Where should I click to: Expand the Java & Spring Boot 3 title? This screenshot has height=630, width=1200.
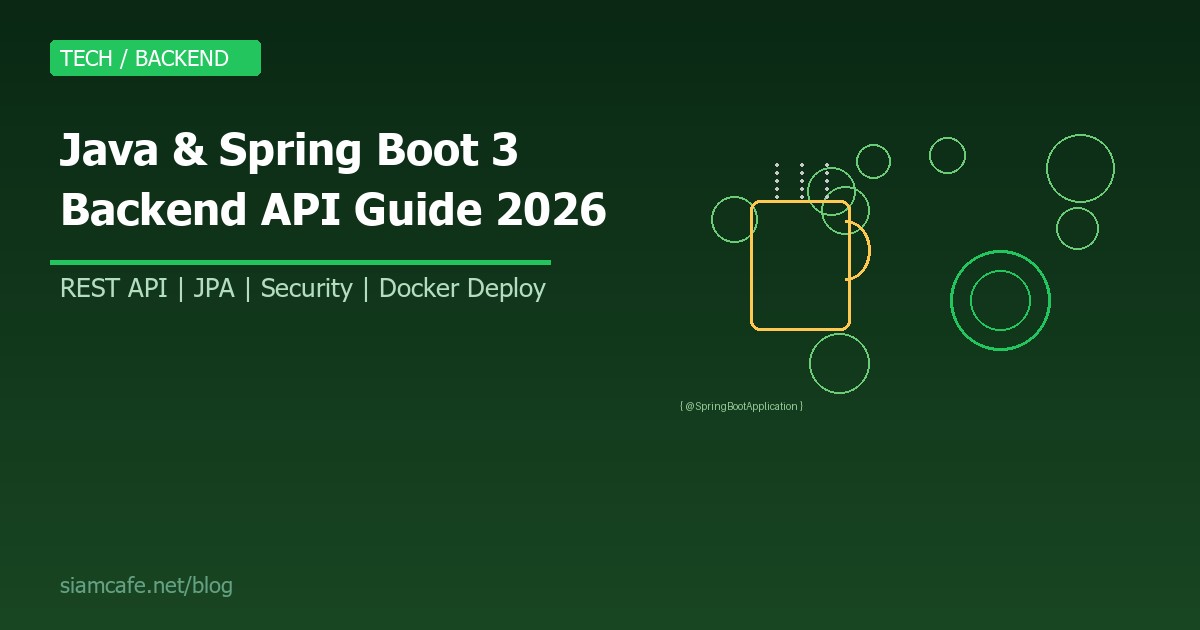pyautogui.click(x=288, y=150)
